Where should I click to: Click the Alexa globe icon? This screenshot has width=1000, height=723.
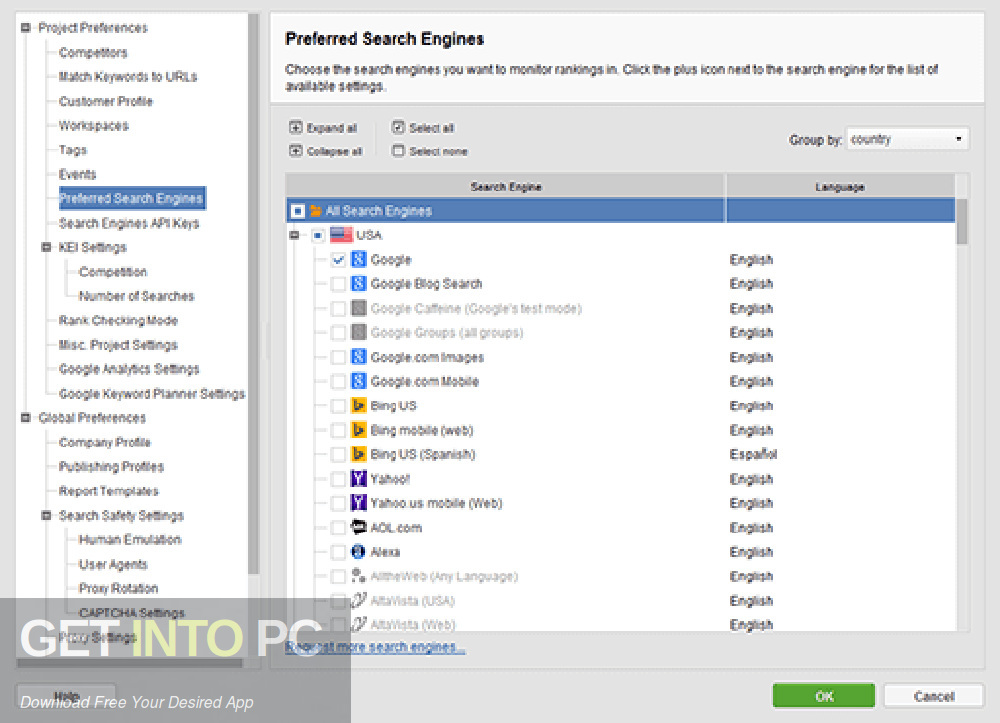(x=358, y=551)
